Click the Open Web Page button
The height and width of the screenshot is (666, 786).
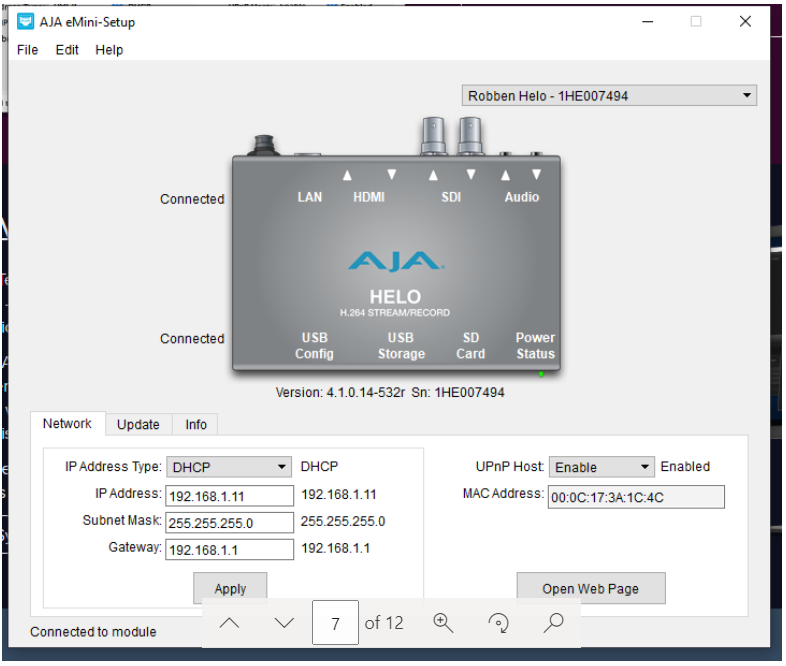(x=591, y=588)
